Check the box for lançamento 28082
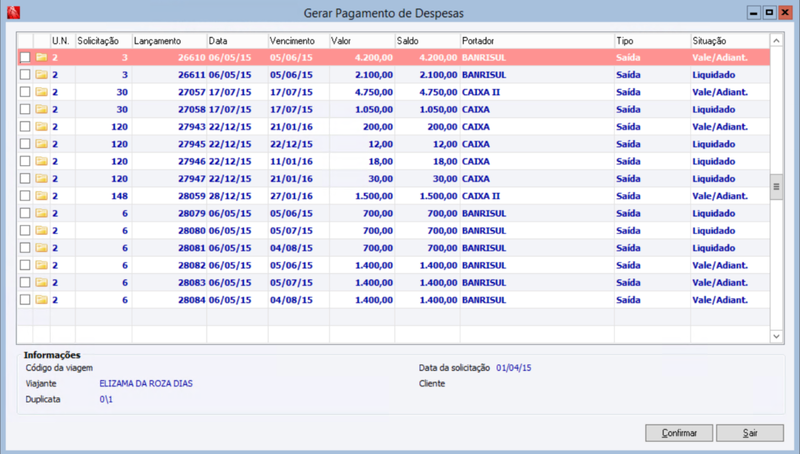800x454 pixels. tap(25, 265)
